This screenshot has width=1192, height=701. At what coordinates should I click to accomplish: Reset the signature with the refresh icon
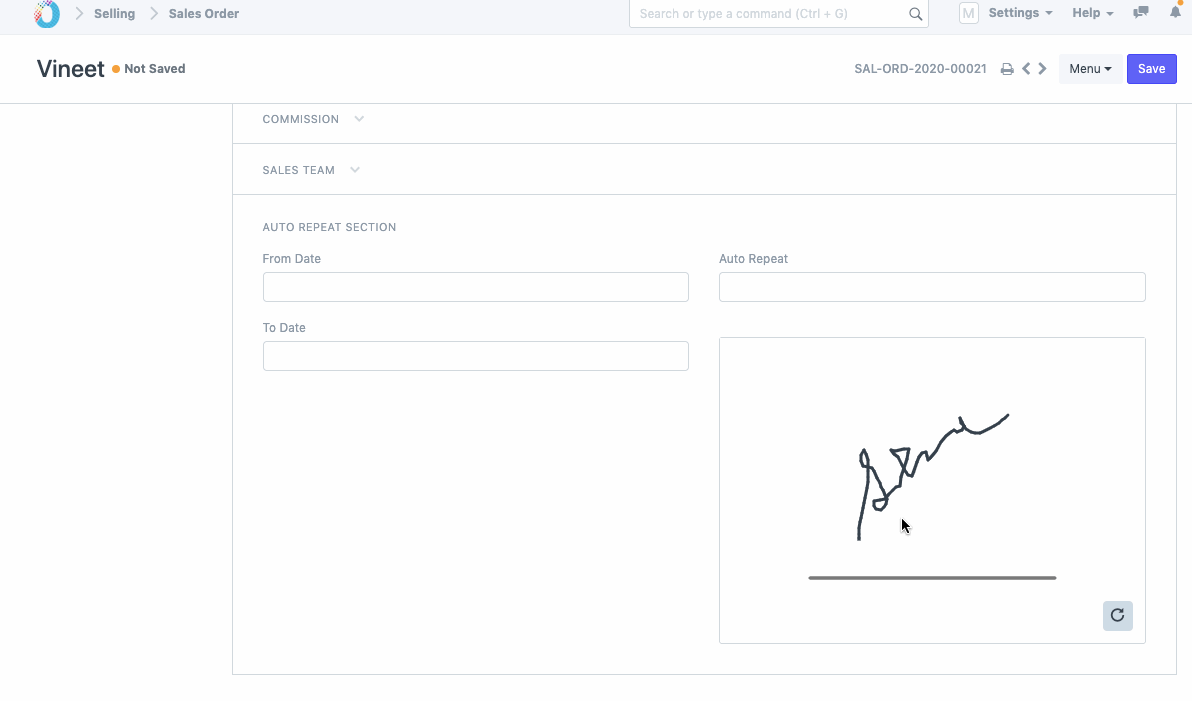pos(1117,615)
